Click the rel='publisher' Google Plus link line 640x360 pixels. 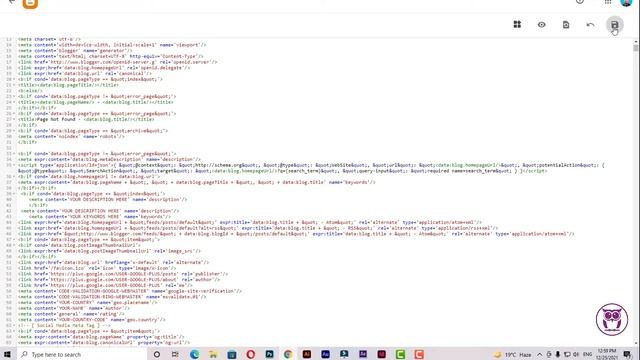(x=122, y=273)
